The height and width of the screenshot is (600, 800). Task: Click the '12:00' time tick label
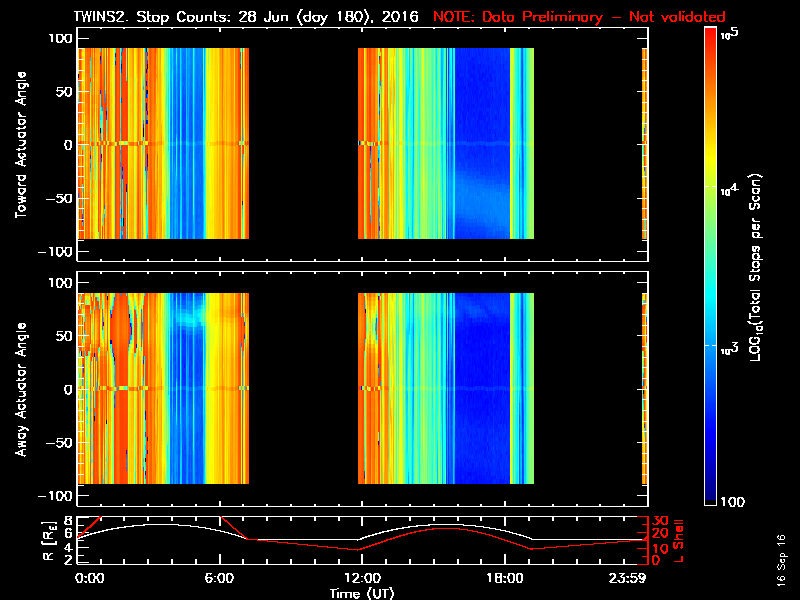pyautogui.click(x=362, y=578)
